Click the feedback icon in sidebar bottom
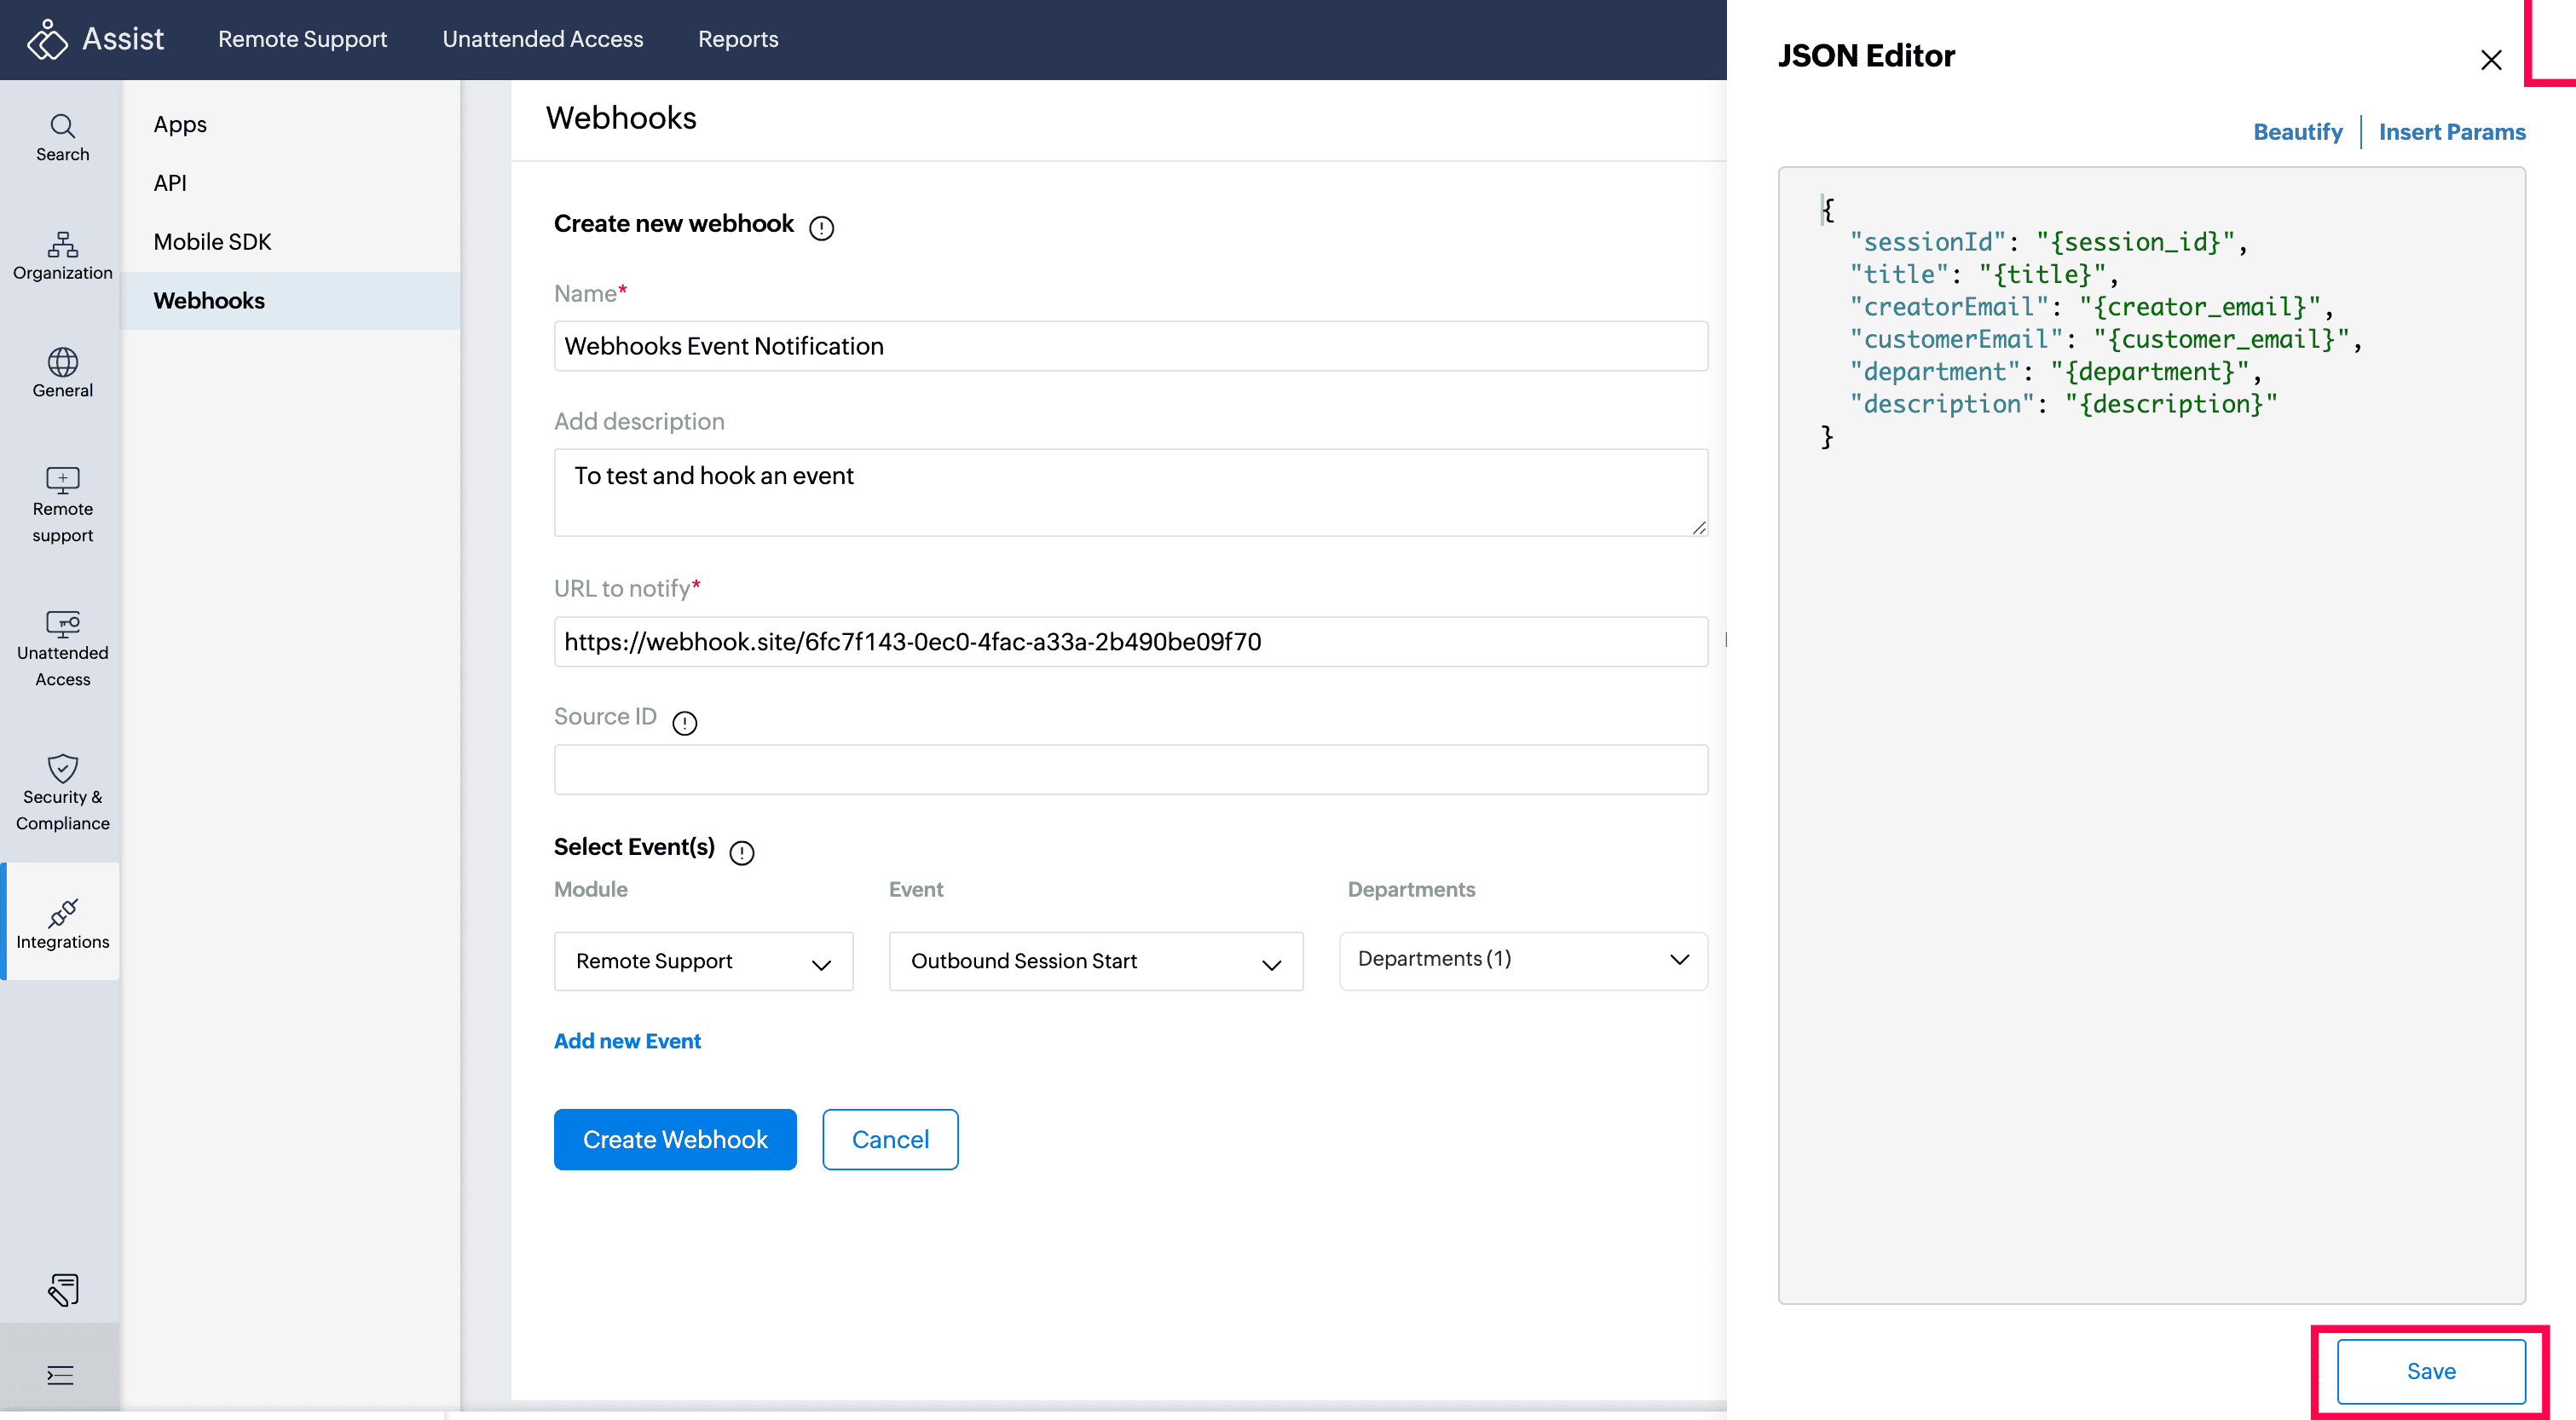The image size is (2576, 1420). pyautogui.click(x=62, y=1289)
